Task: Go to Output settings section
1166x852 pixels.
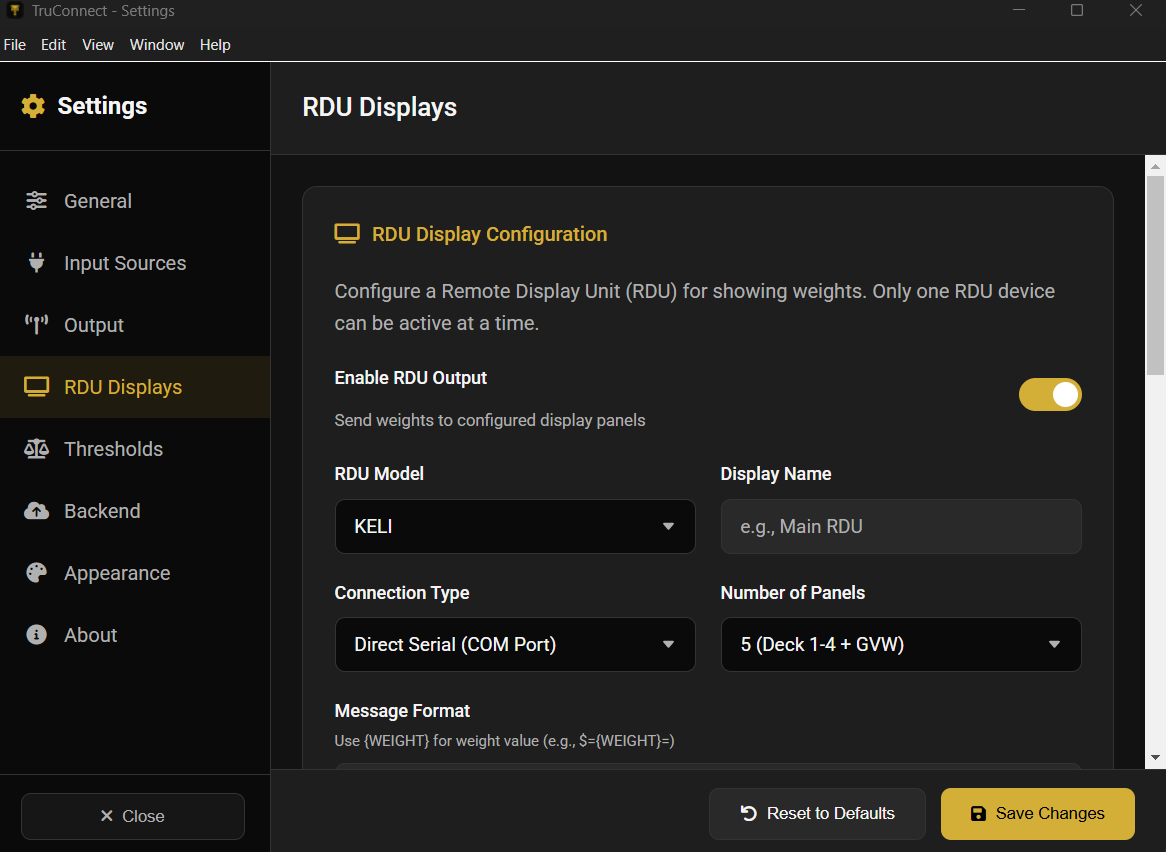Action: coord(135,325)
